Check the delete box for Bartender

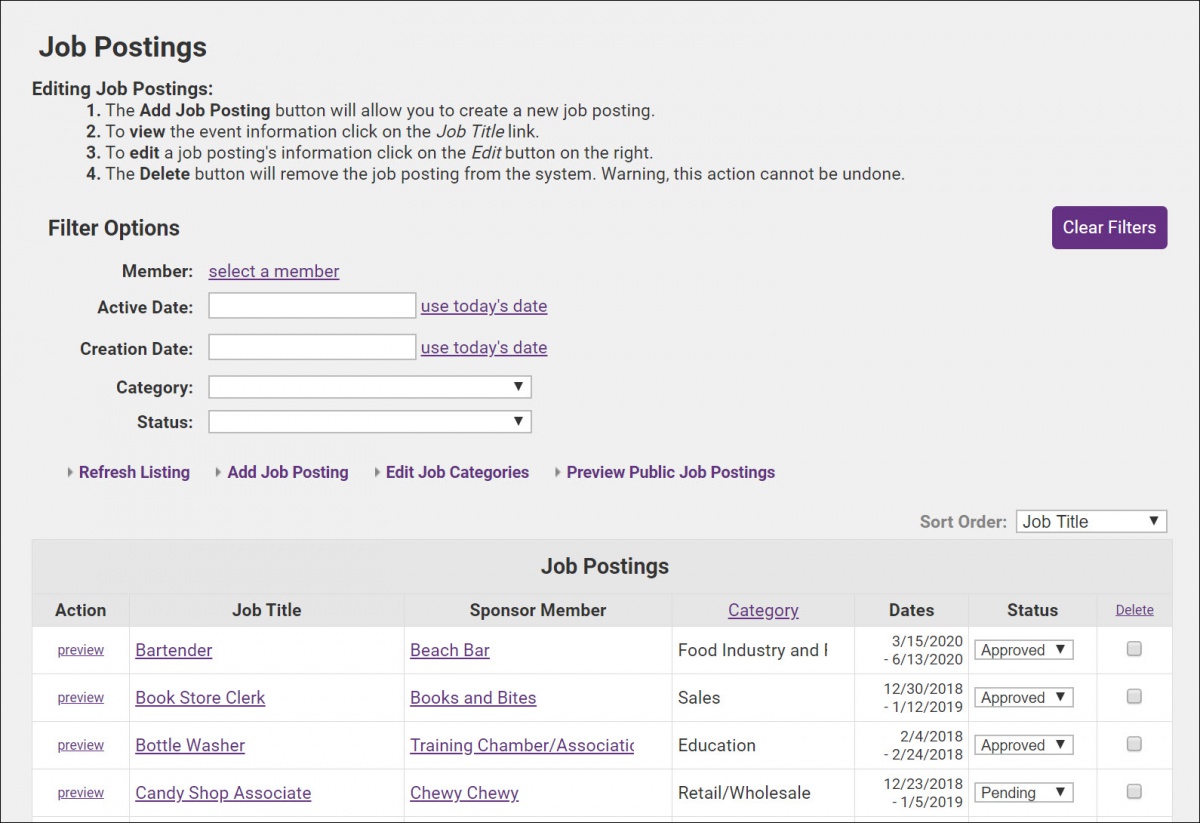1134,649
